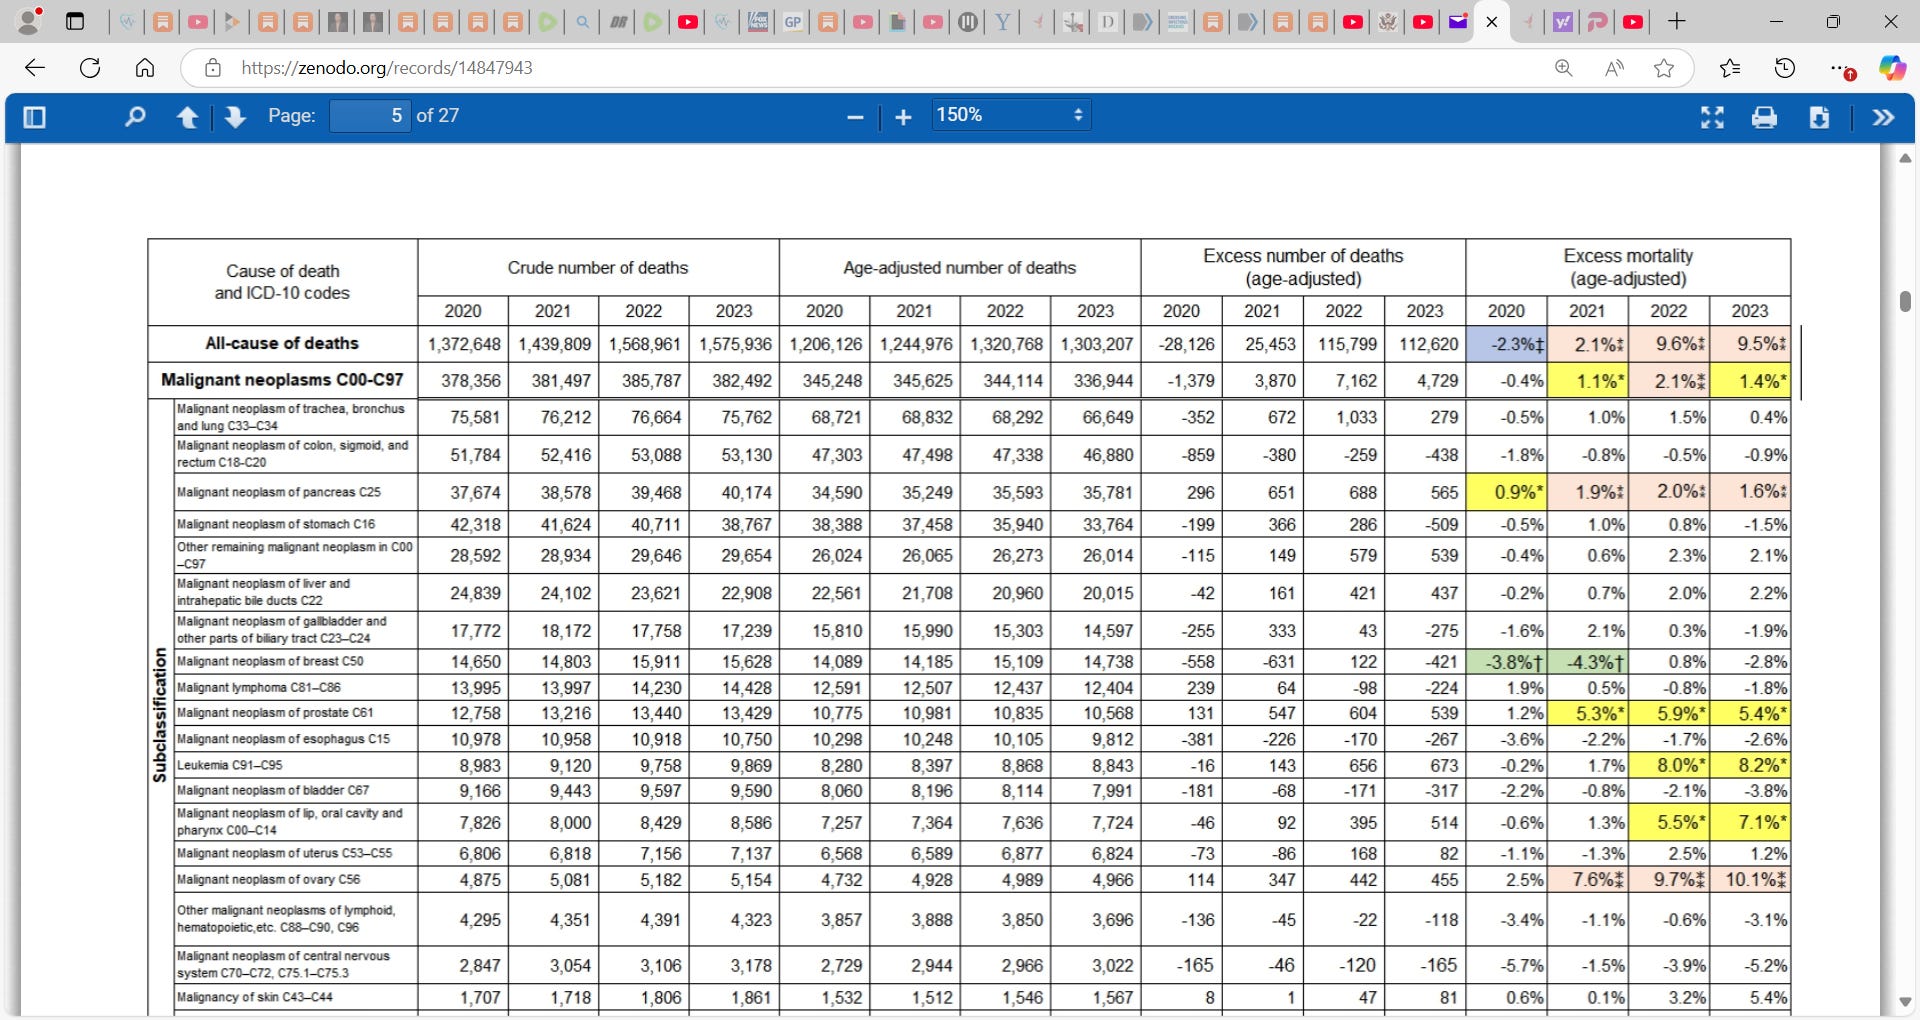
Task: Zoom in the PDF document
Action: (903, 117)
